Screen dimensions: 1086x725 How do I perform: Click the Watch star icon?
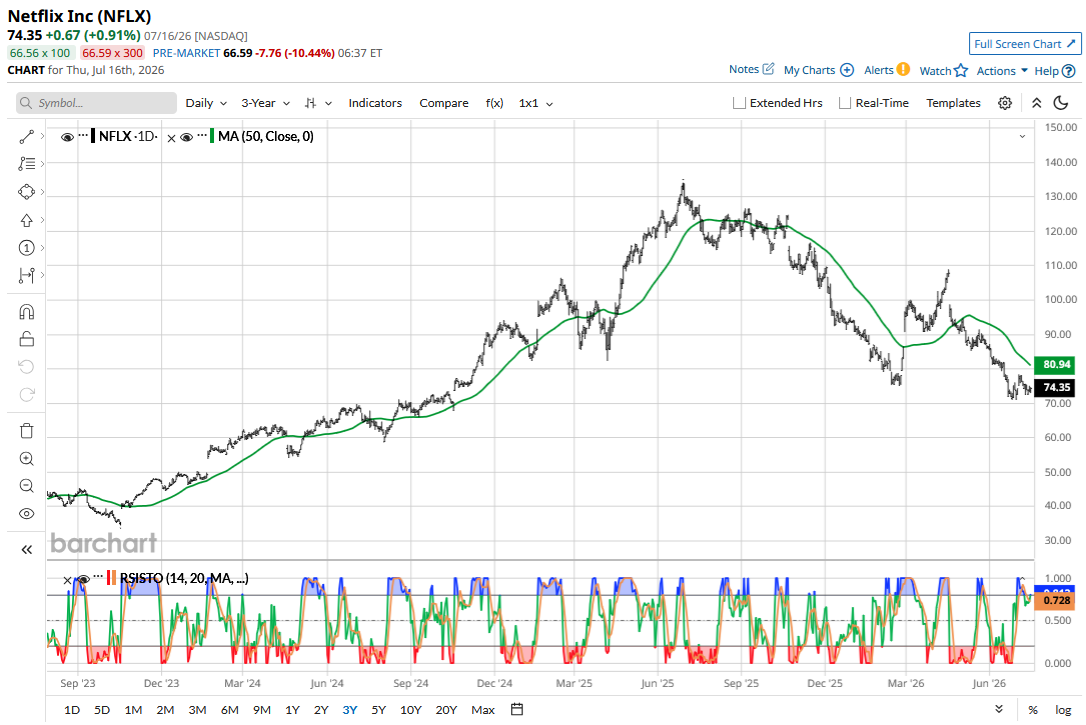(x=961, y=70)
